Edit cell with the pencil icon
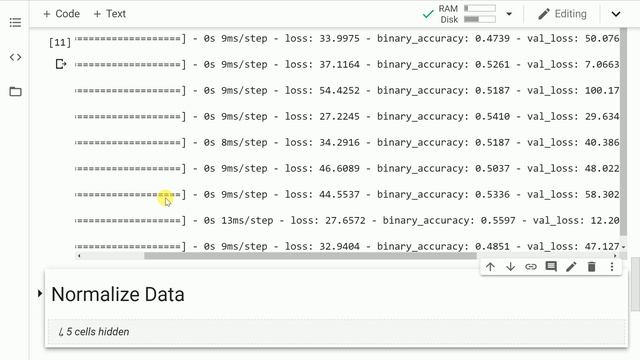 point(571,267)
